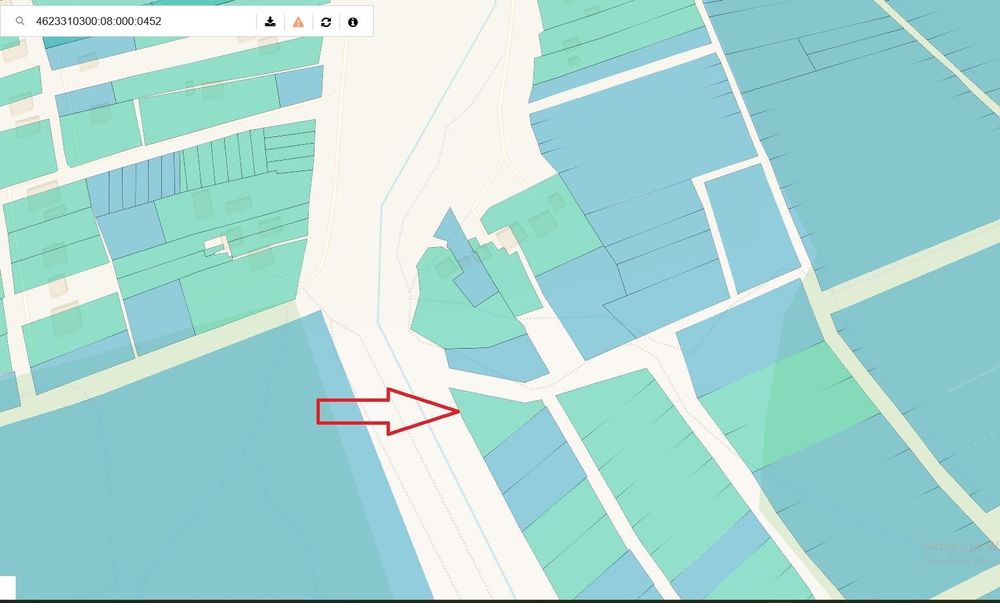
Task: Click the beige building footprint near the map center
Action: pos(508,238)
